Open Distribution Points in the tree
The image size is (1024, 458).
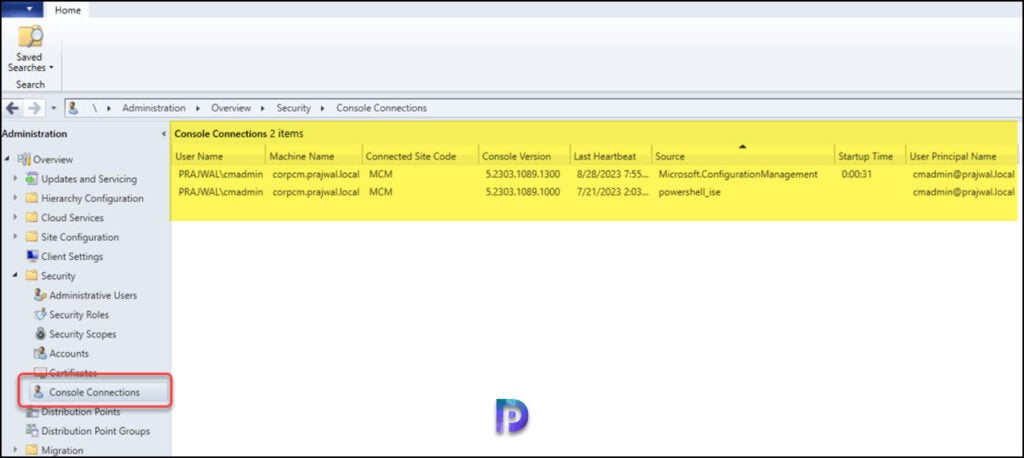pyautogui.click(x=81, y=412)
